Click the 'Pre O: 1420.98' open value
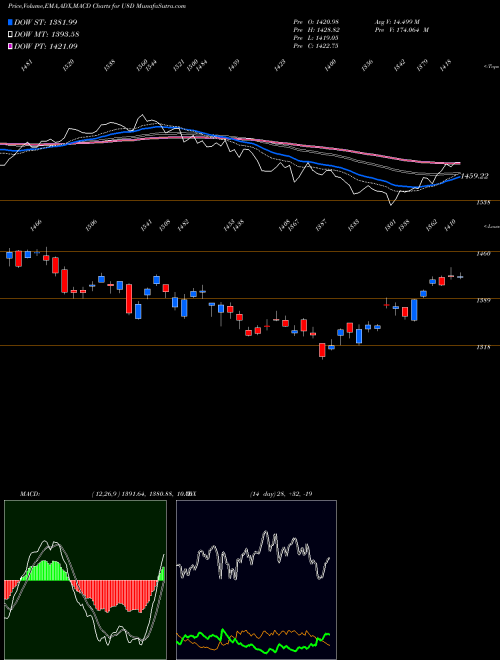 (316, 21)
